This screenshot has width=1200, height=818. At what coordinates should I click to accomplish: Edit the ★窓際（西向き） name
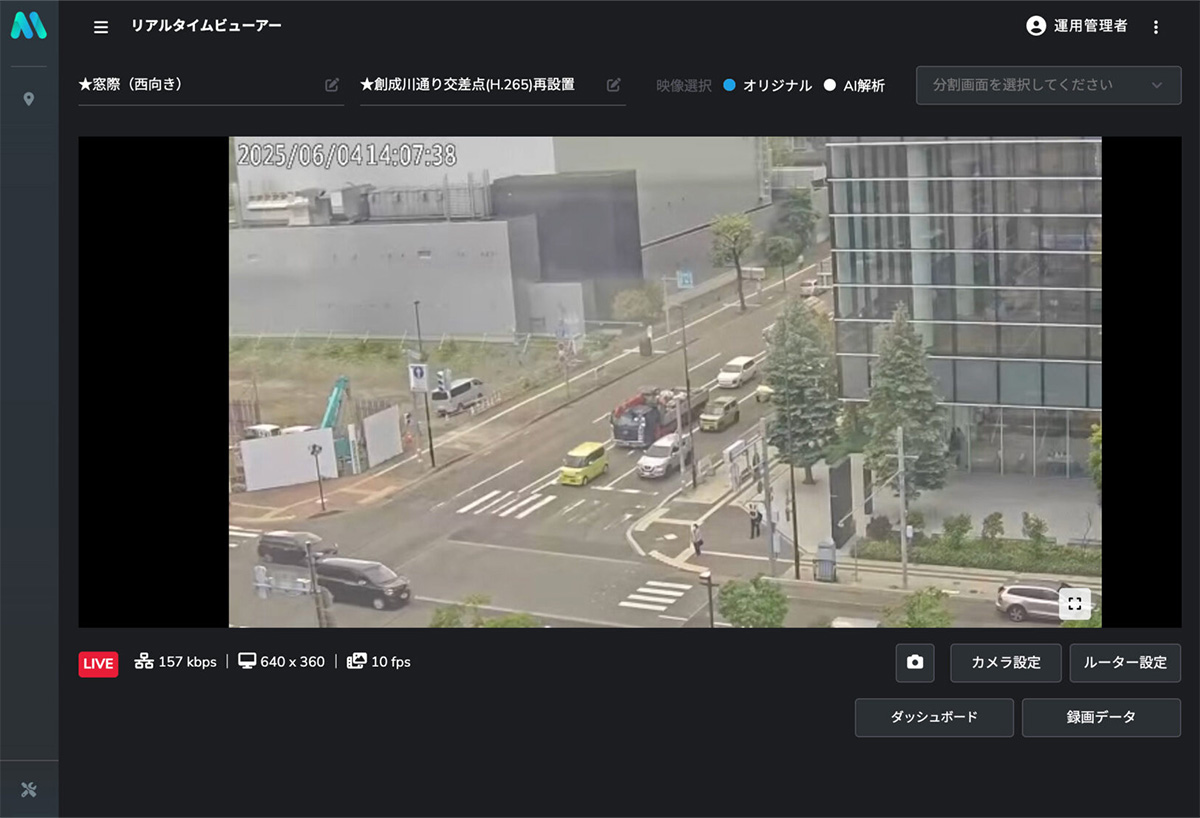coord(332,85)
